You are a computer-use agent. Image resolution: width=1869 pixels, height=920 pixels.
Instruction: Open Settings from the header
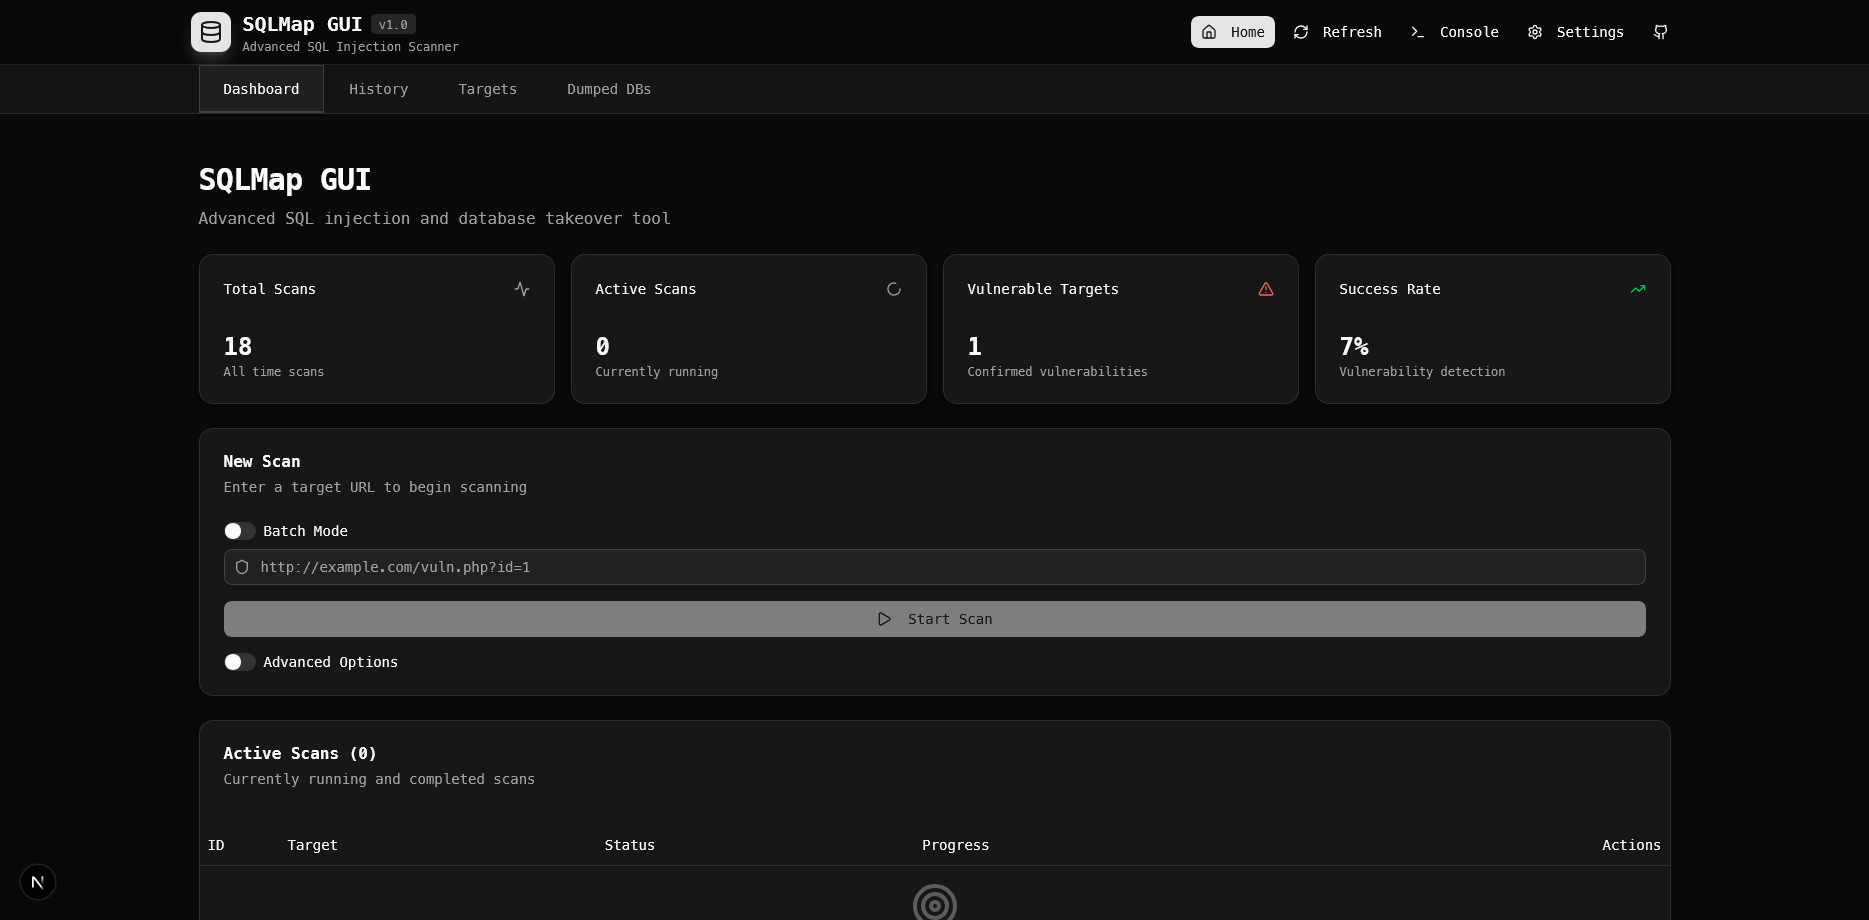pyautogui.click(x=1575, y=32)
